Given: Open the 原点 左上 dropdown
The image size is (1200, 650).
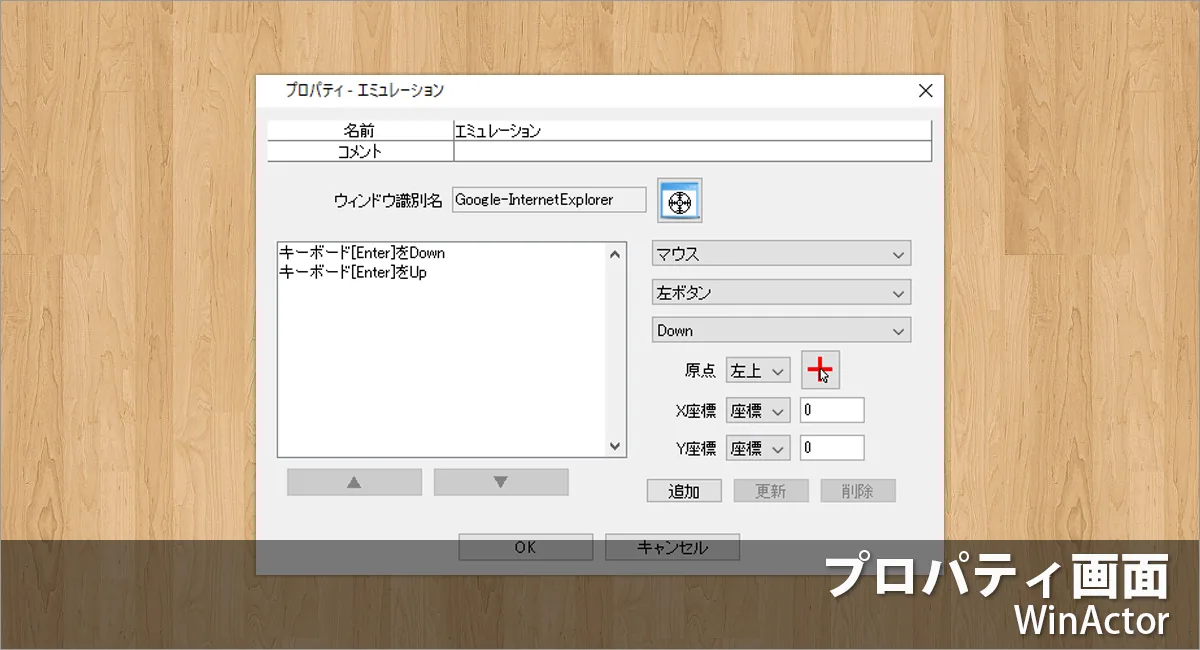Looking at the screenshot, I should click(x=758, y=371).
